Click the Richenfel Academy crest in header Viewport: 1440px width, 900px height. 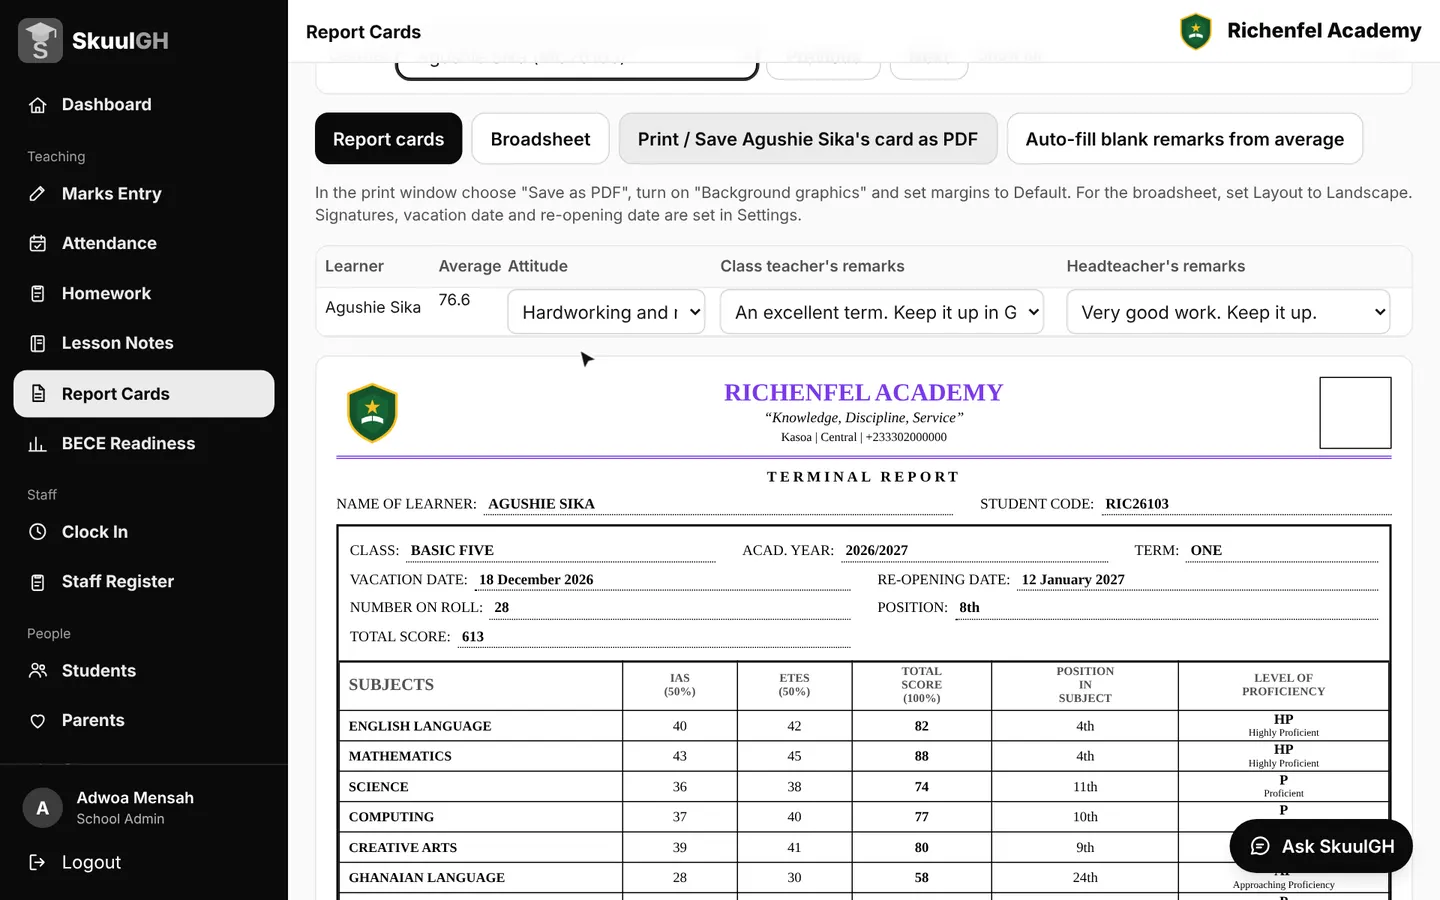tap(1196, 31)
